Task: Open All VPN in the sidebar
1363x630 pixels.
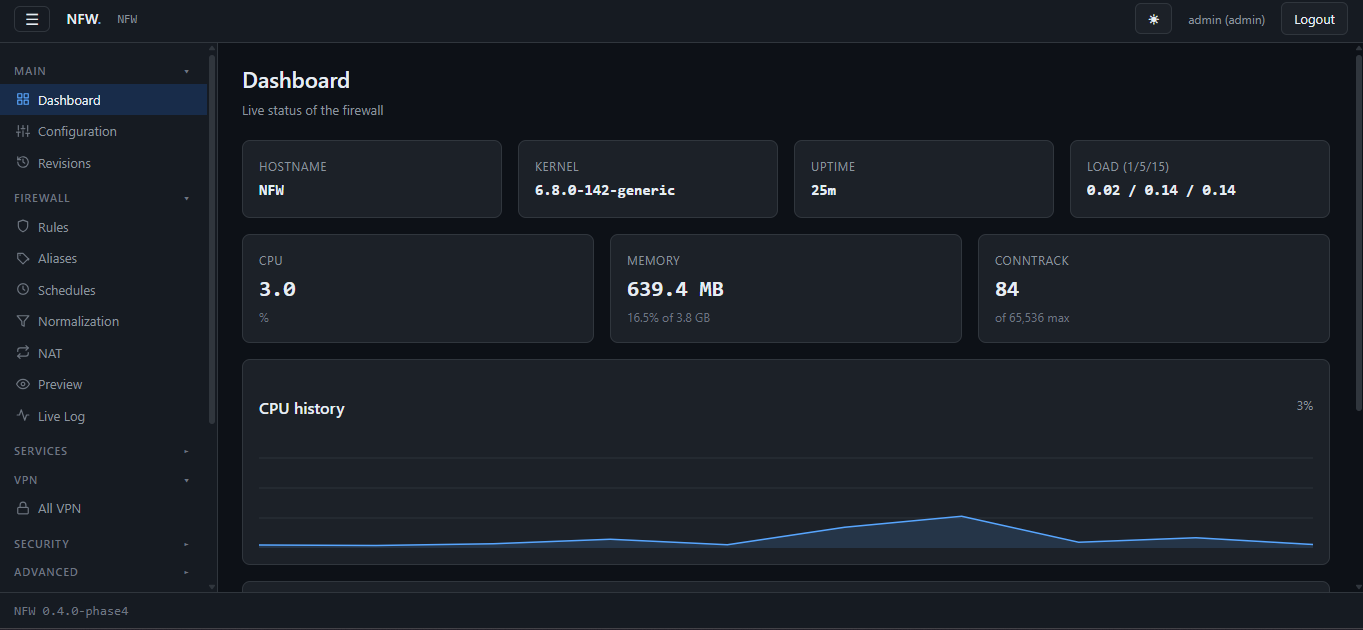Action: pyautogui.click(x=104, y=508)
